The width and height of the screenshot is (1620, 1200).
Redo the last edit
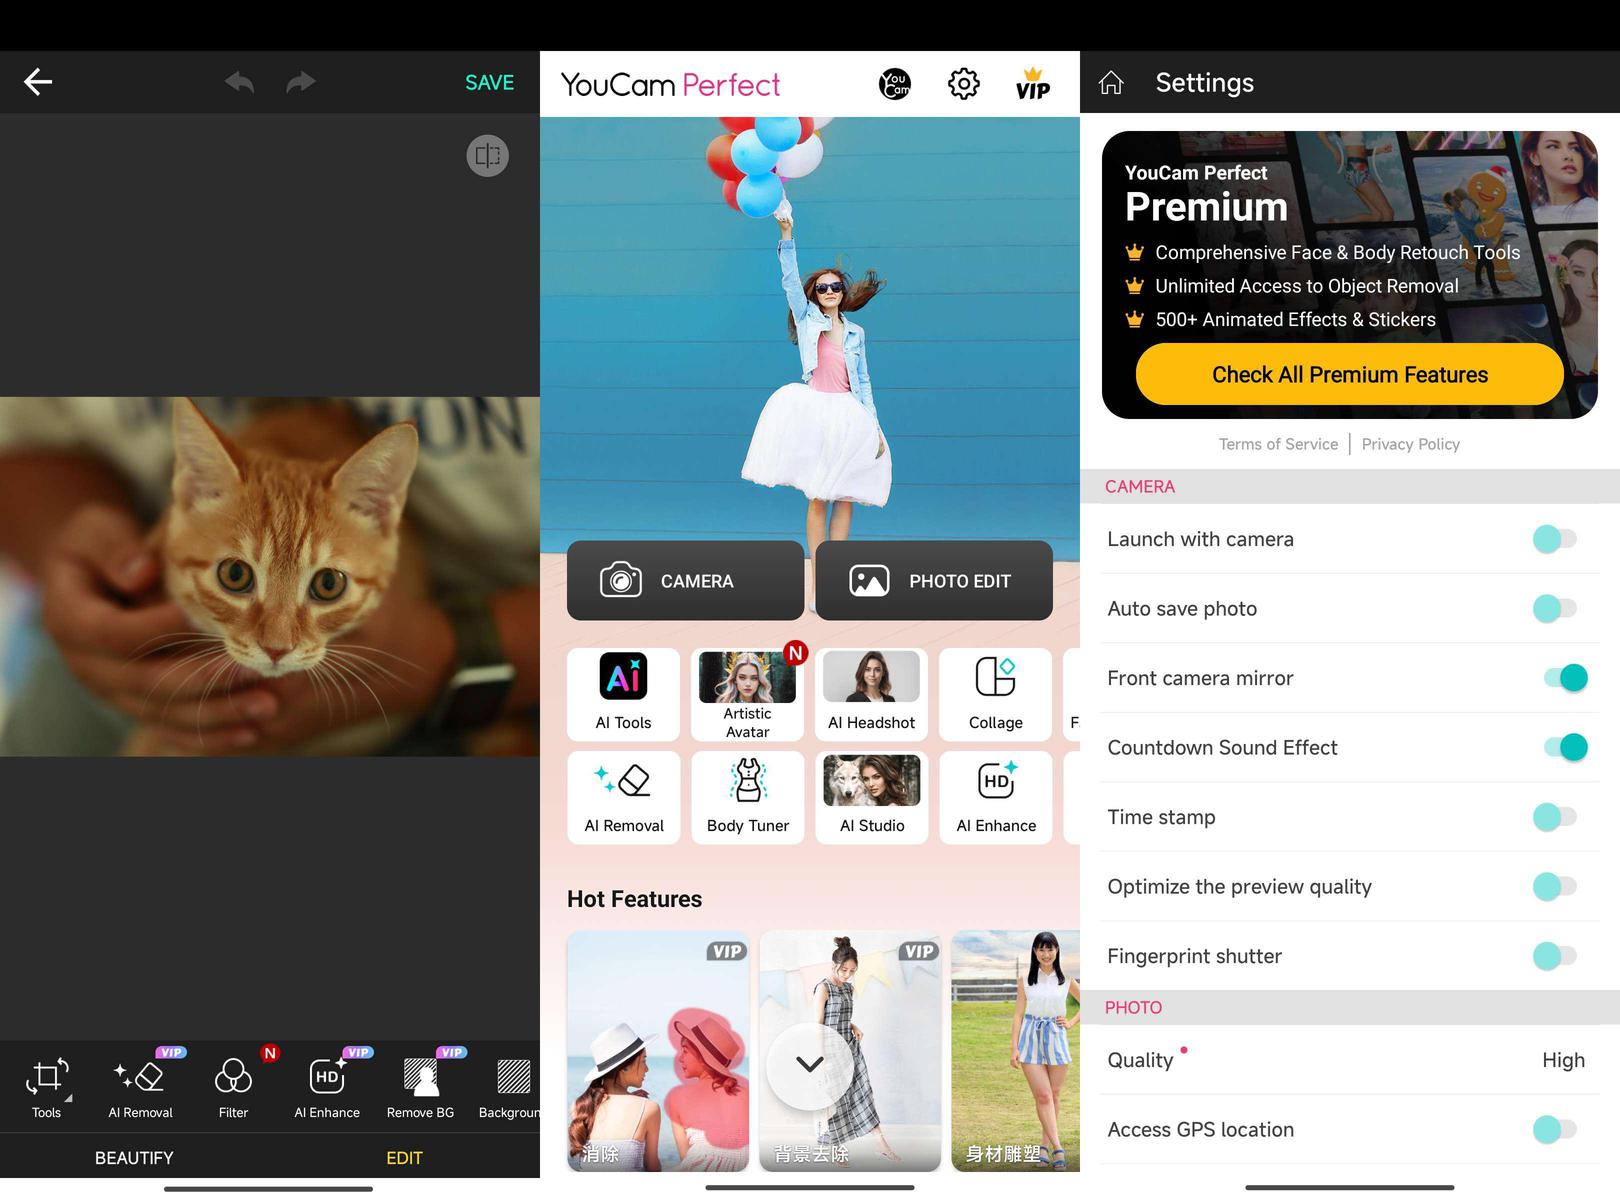[300, 82]
